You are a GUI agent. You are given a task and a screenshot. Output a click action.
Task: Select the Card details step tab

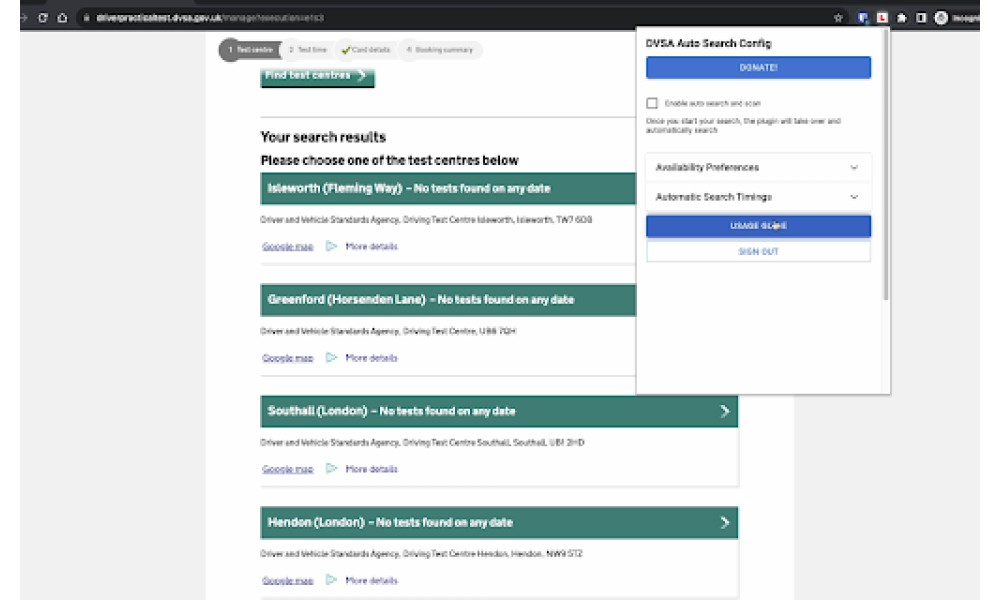click(x=365, y=50)
